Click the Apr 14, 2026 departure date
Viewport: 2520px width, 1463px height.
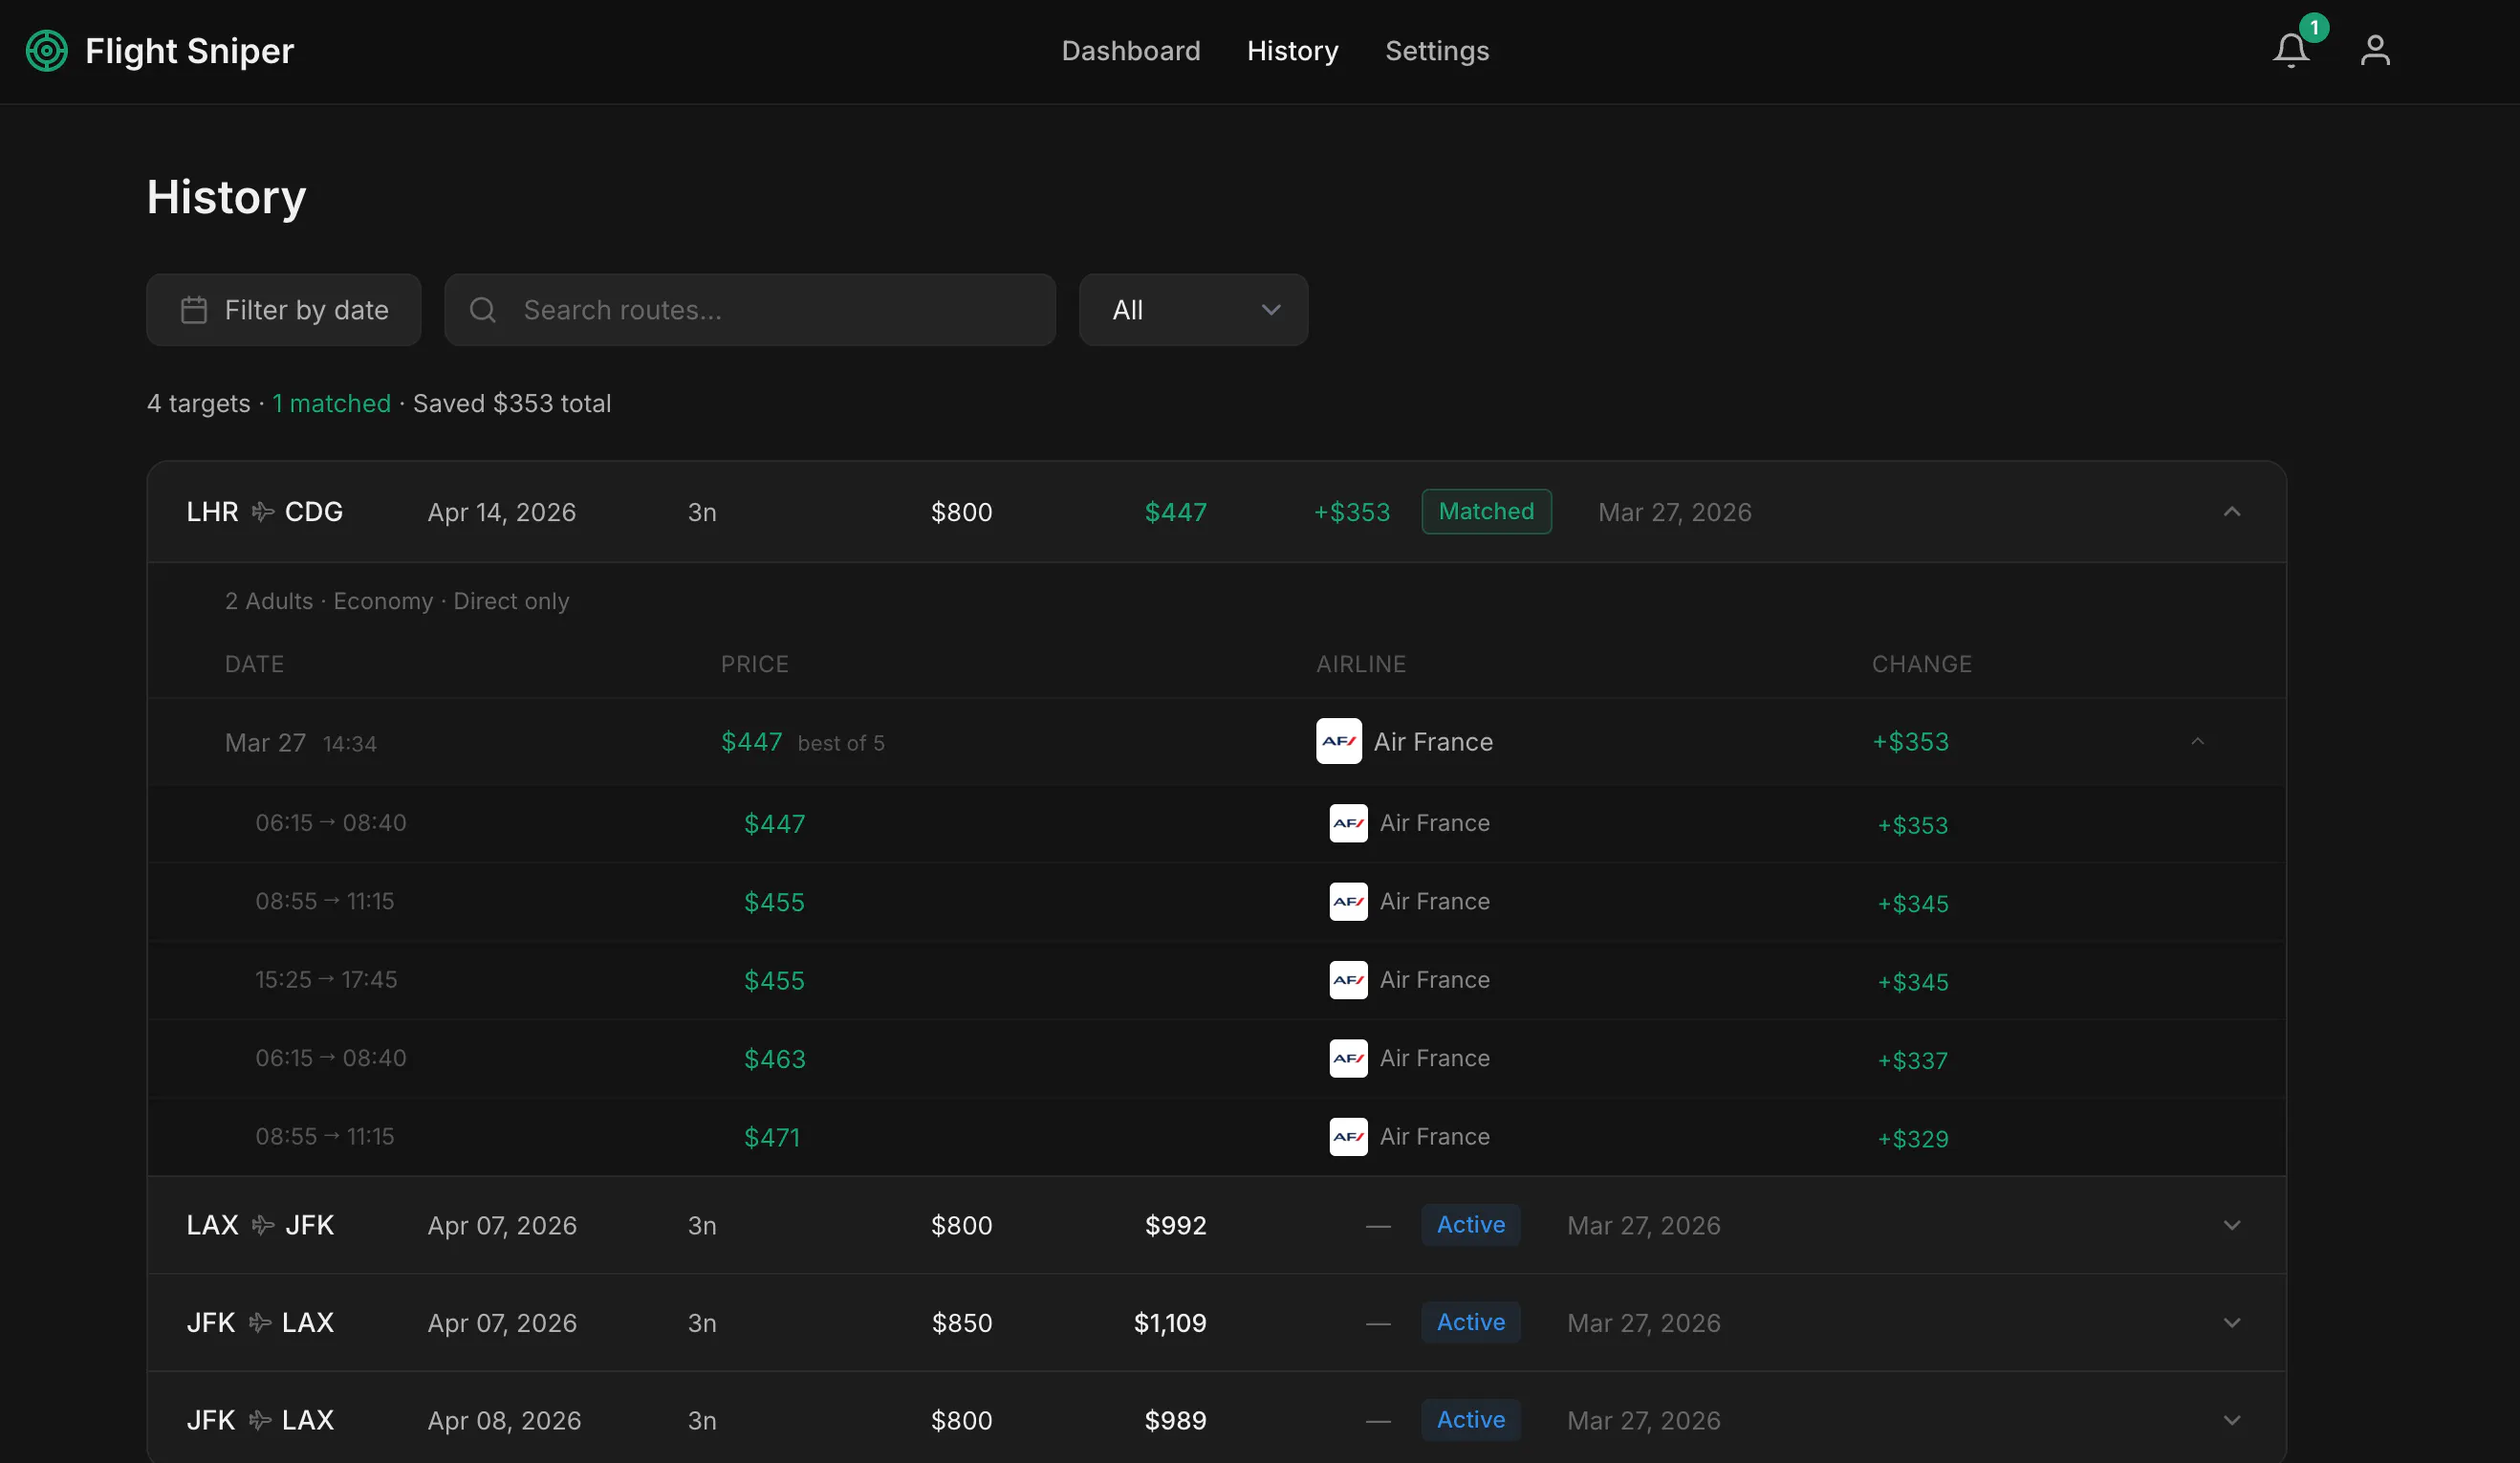pos(501,512)
